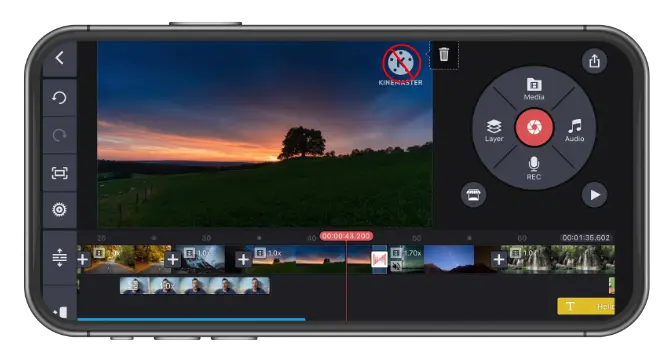Select the autumn road video clip
This screenshot has height=360, width=672.
[130, 259]
